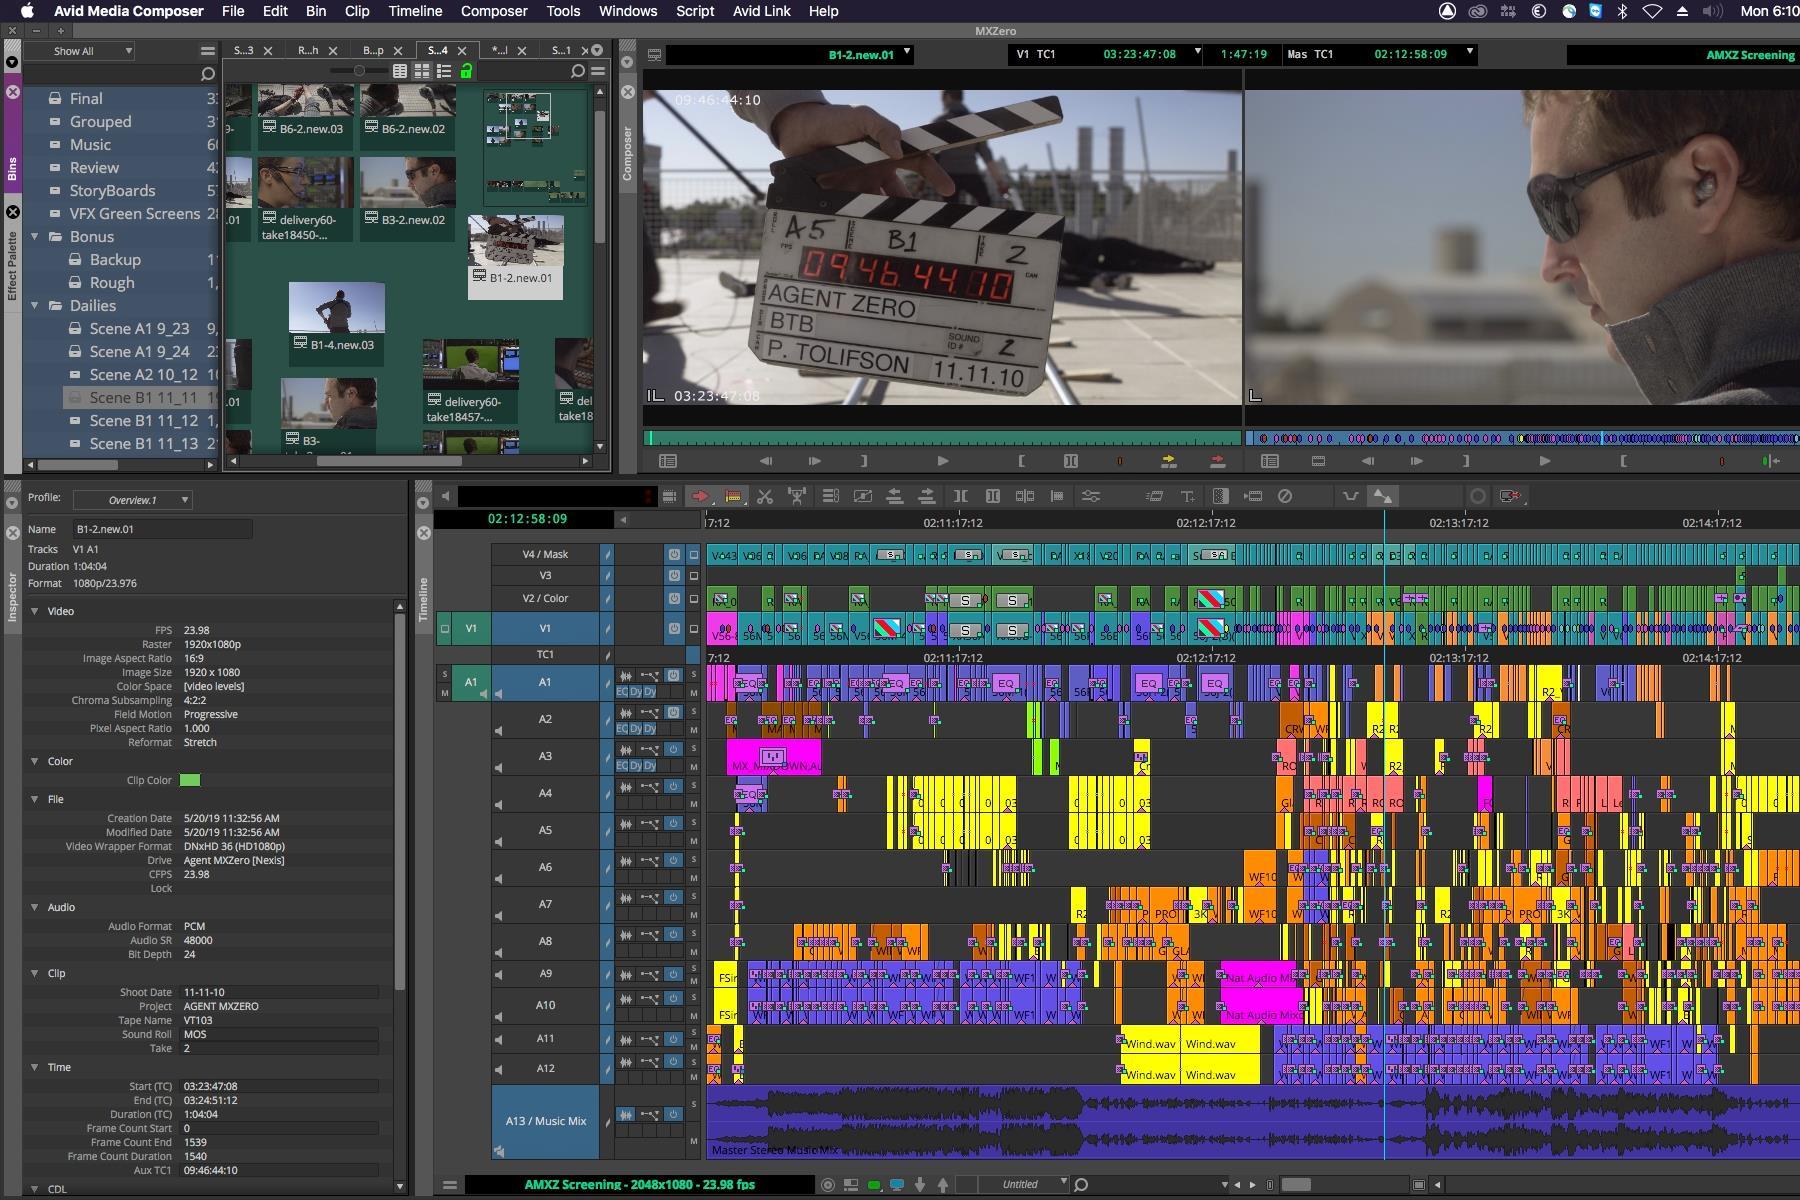
Task: Click the Title tool T icon
Action: (x=1187, y=496)
